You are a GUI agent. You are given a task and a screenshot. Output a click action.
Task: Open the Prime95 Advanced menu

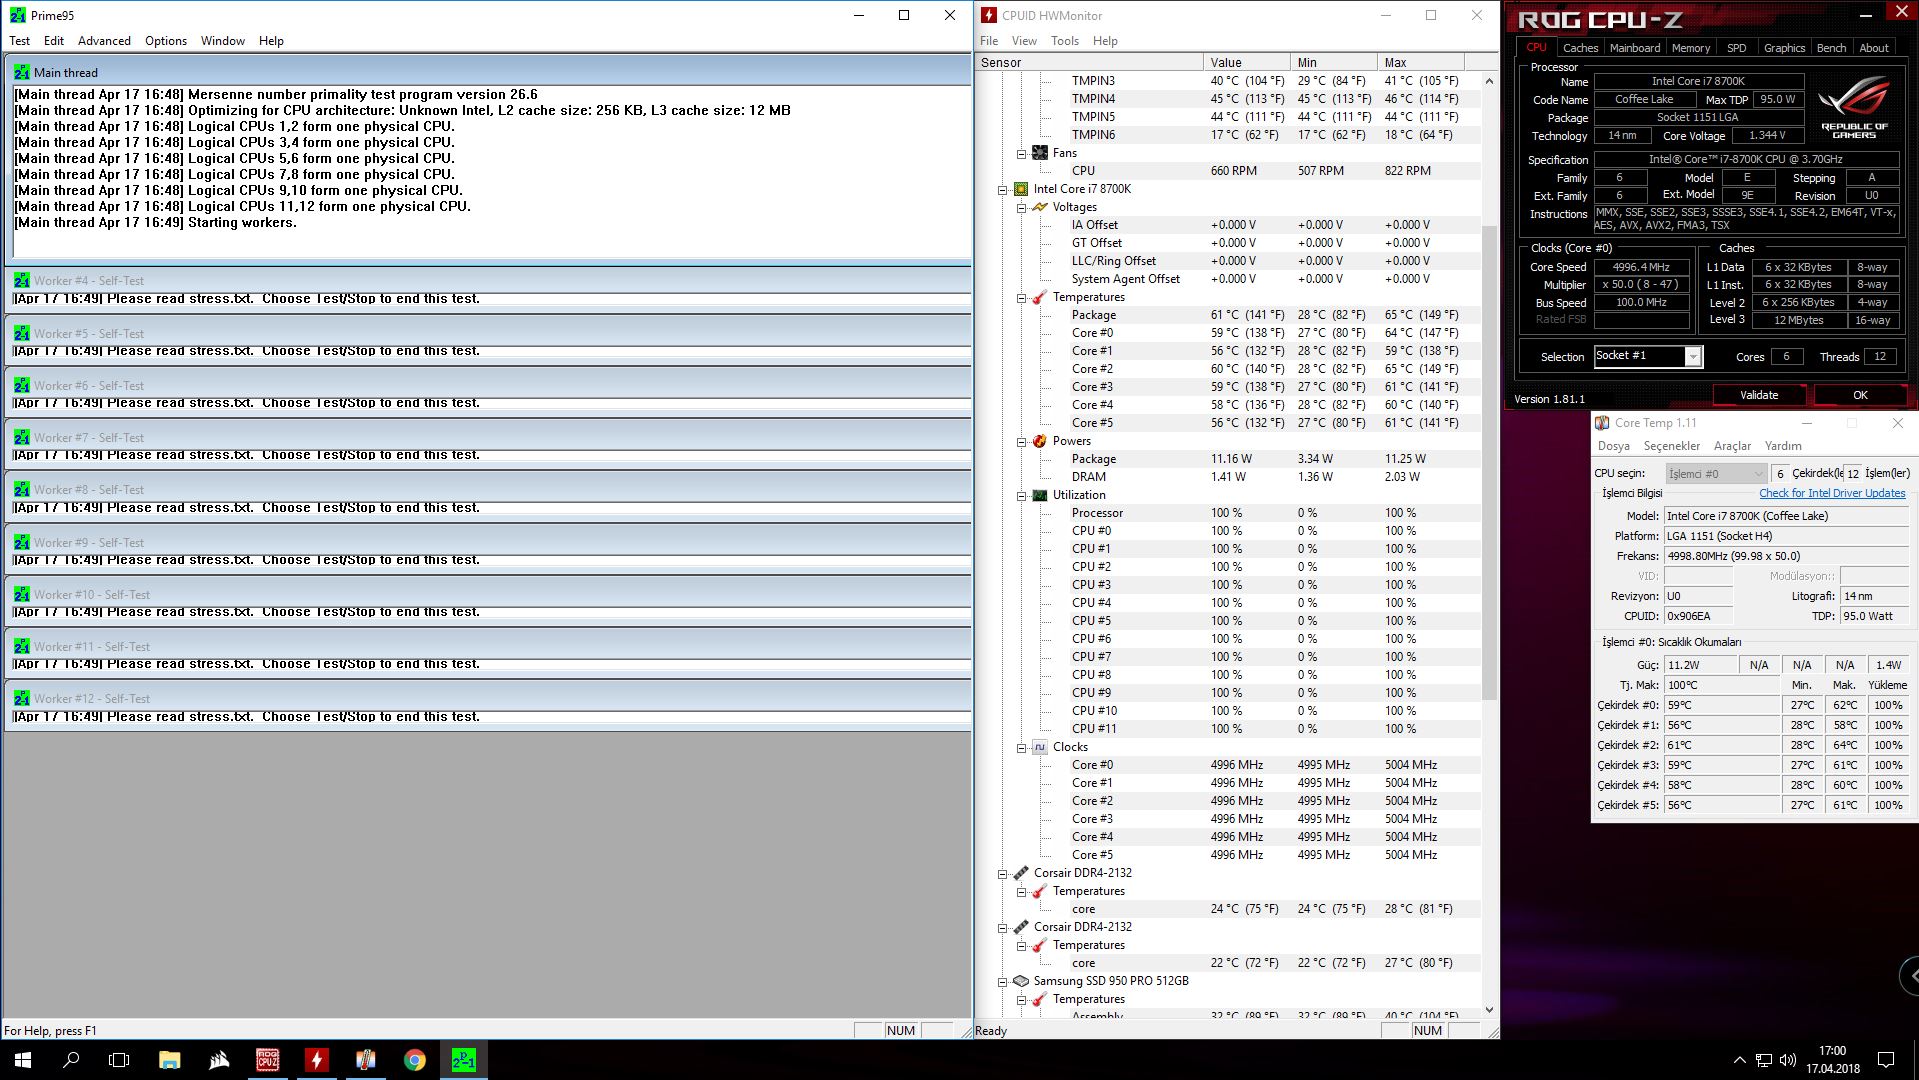point(104,41)
